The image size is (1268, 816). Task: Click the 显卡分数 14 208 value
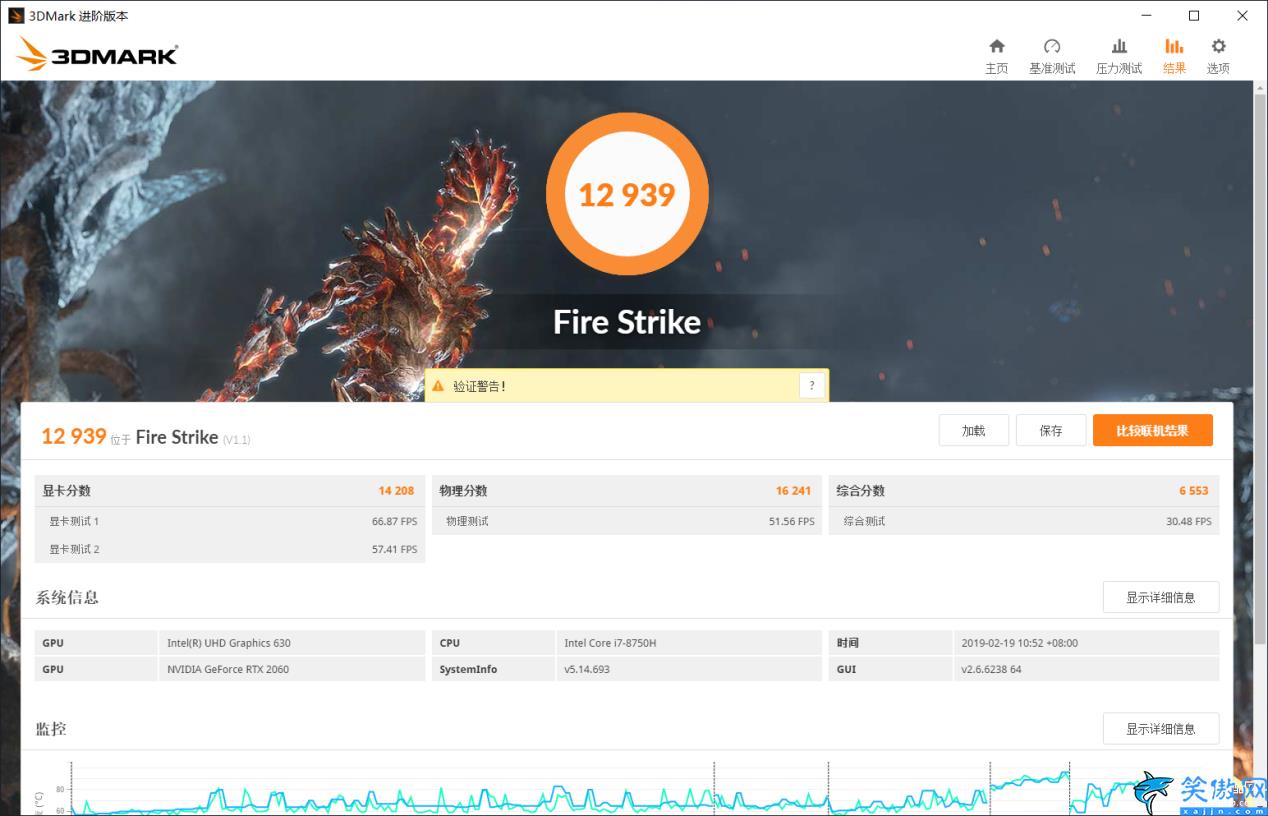click(x=396, y=490)
